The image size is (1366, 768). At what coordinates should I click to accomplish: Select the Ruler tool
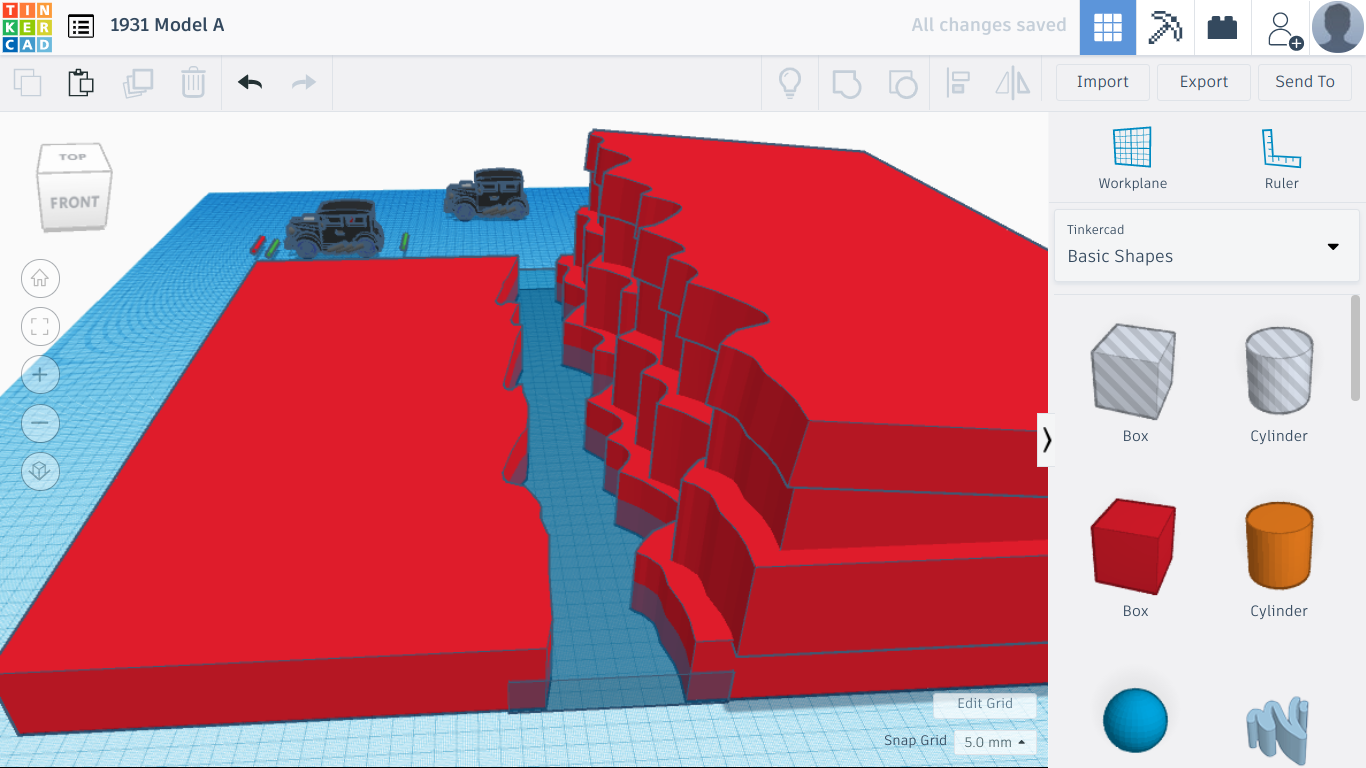click(x=1281, y=157)
